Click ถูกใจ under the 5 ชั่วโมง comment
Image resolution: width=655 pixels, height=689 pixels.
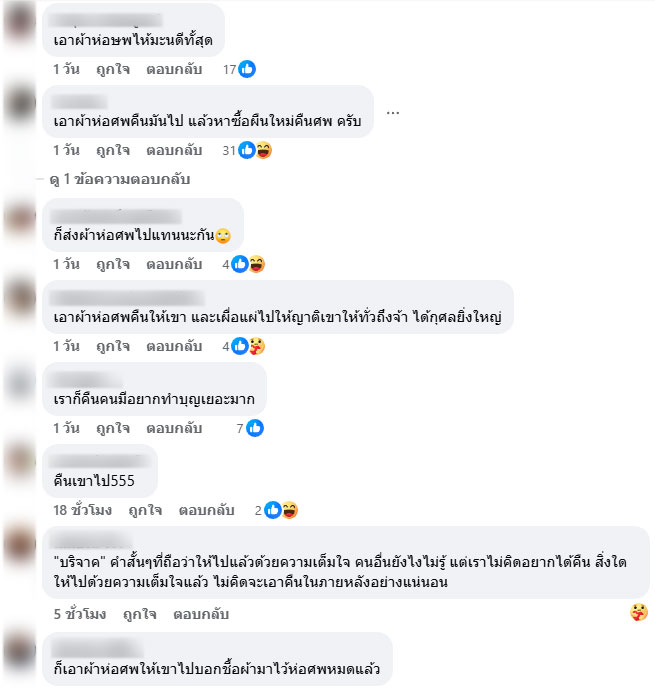(x=140, y=614)
